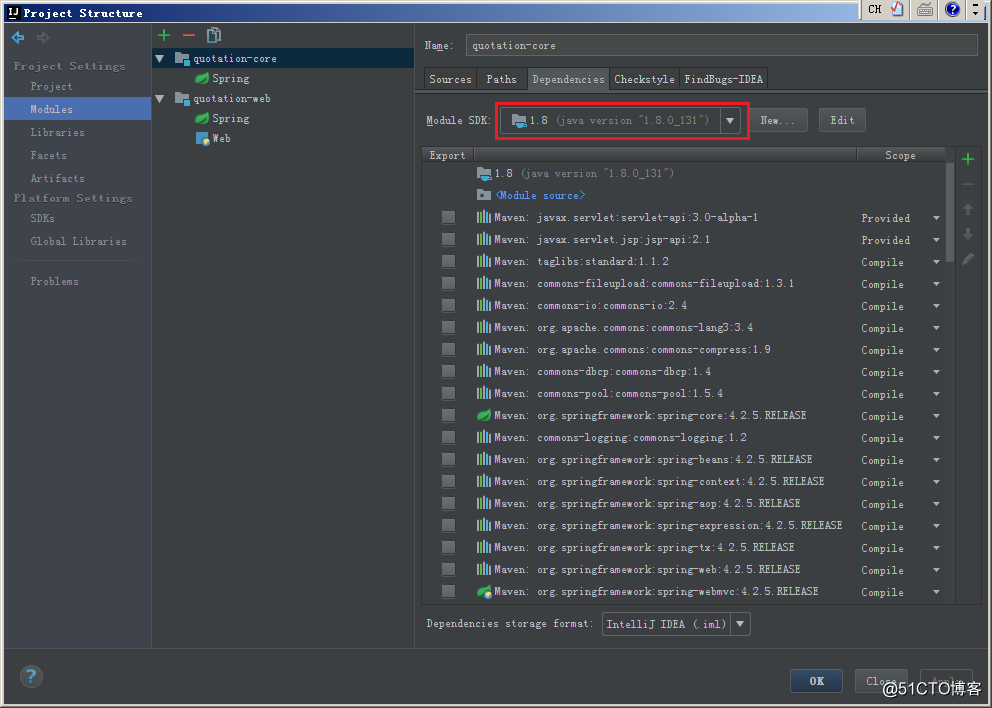
Task: Select Spring facet under quotation-core
Action: 222,78
